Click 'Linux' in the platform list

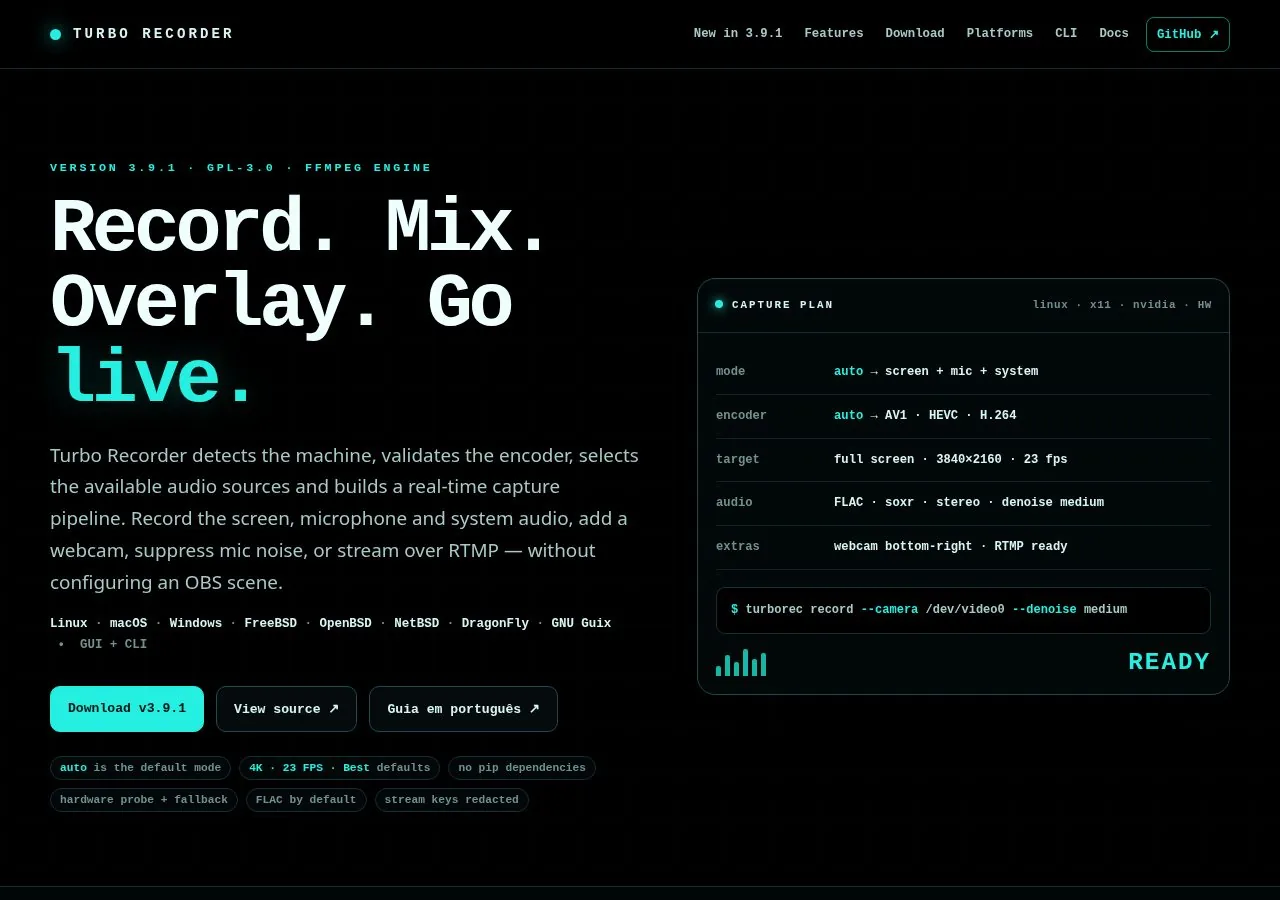pos(69,624)
